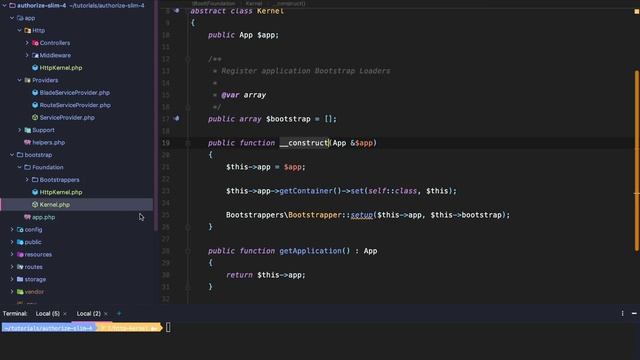Fold the getApplication function at its gutter toggle
Viewport: 640px width, 360px height.
(188, 251)
